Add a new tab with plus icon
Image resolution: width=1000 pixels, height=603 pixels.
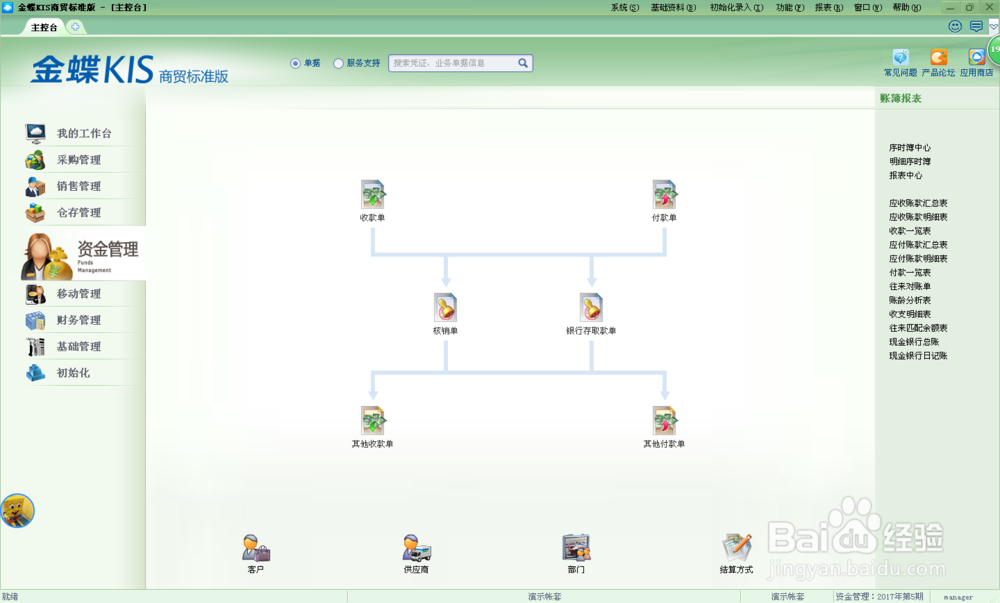point(75,27)
